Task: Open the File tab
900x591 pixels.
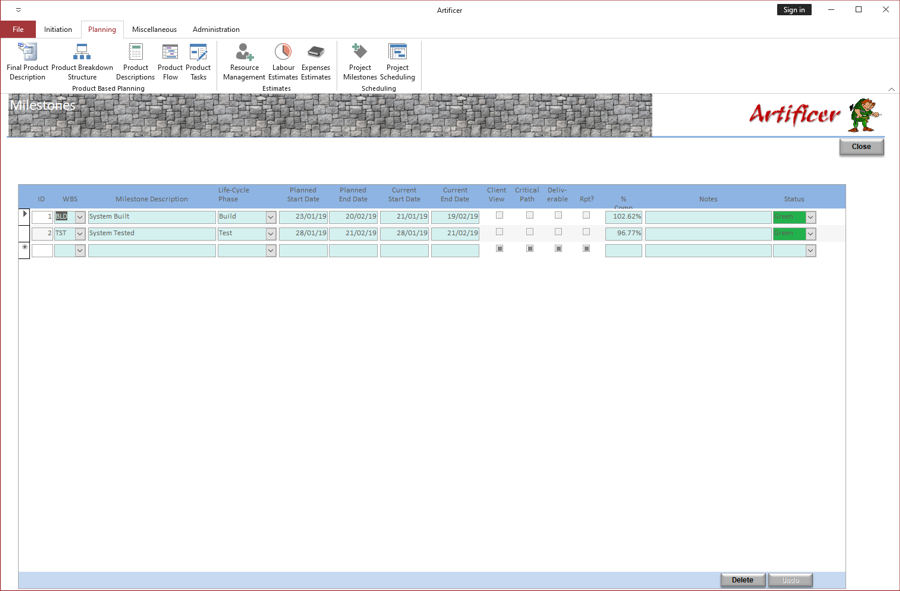Action: pyautogui.click(x=18, y=29)
